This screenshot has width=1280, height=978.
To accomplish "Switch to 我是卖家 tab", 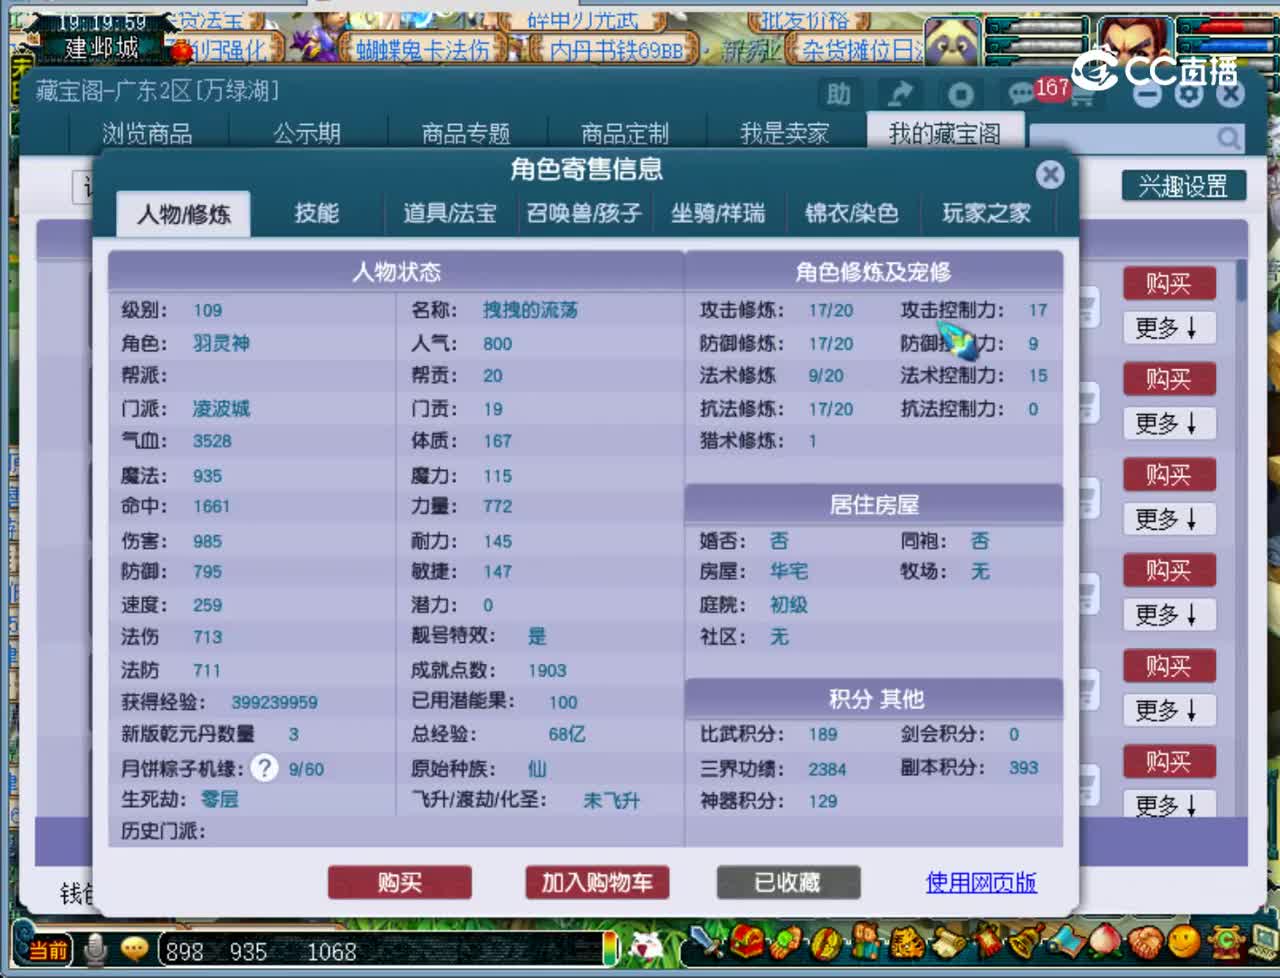I will point(785,133).
